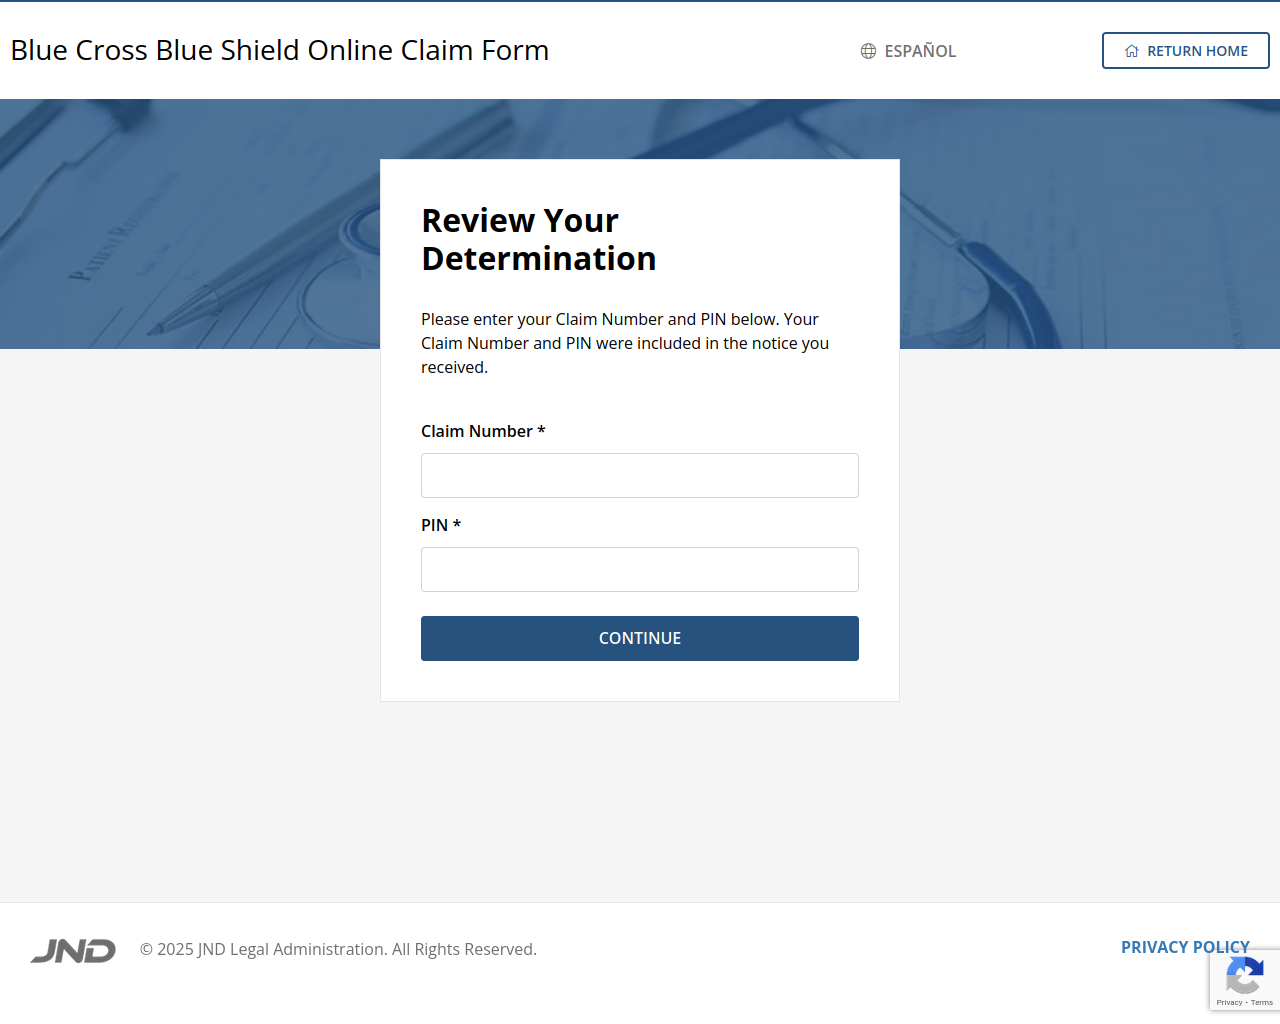Click the reCAPTCHA Privacy link

coord(1229,1002)
